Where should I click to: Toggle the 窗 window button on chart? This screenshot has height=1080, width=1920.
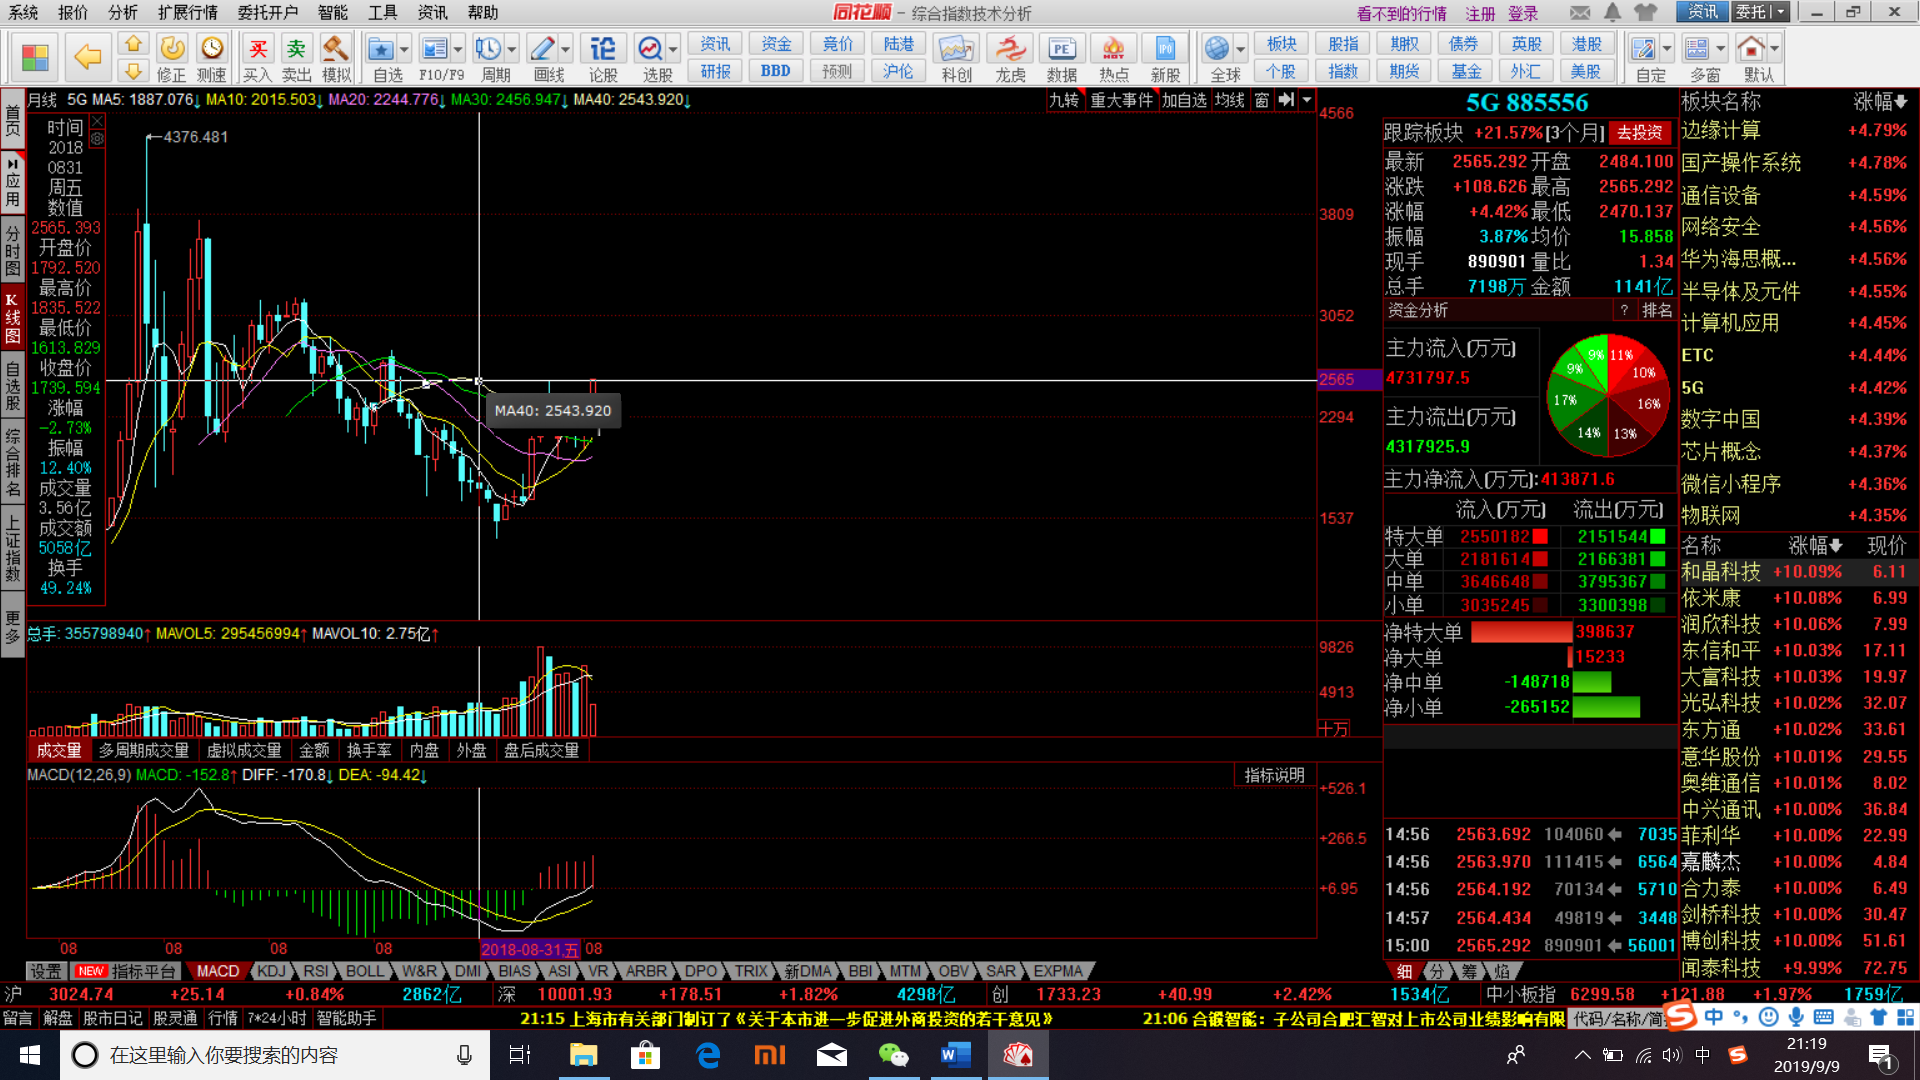pos(1262,100)
